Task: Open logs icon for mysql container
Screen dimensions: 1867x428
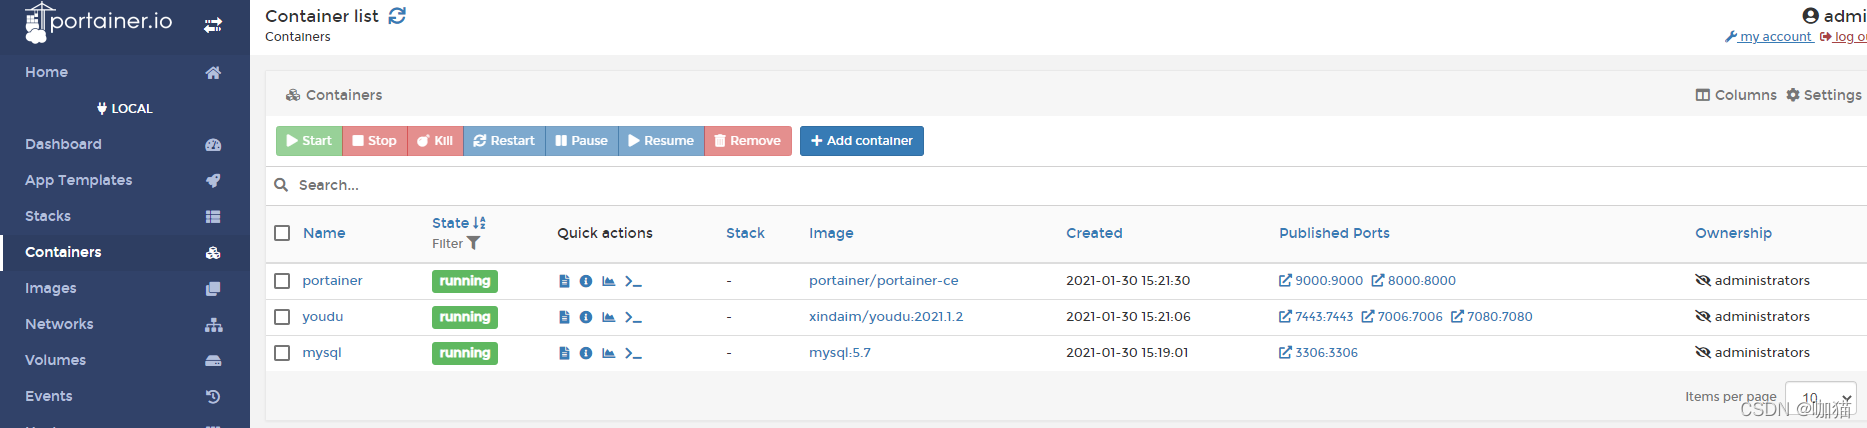Action: [564, 353]
